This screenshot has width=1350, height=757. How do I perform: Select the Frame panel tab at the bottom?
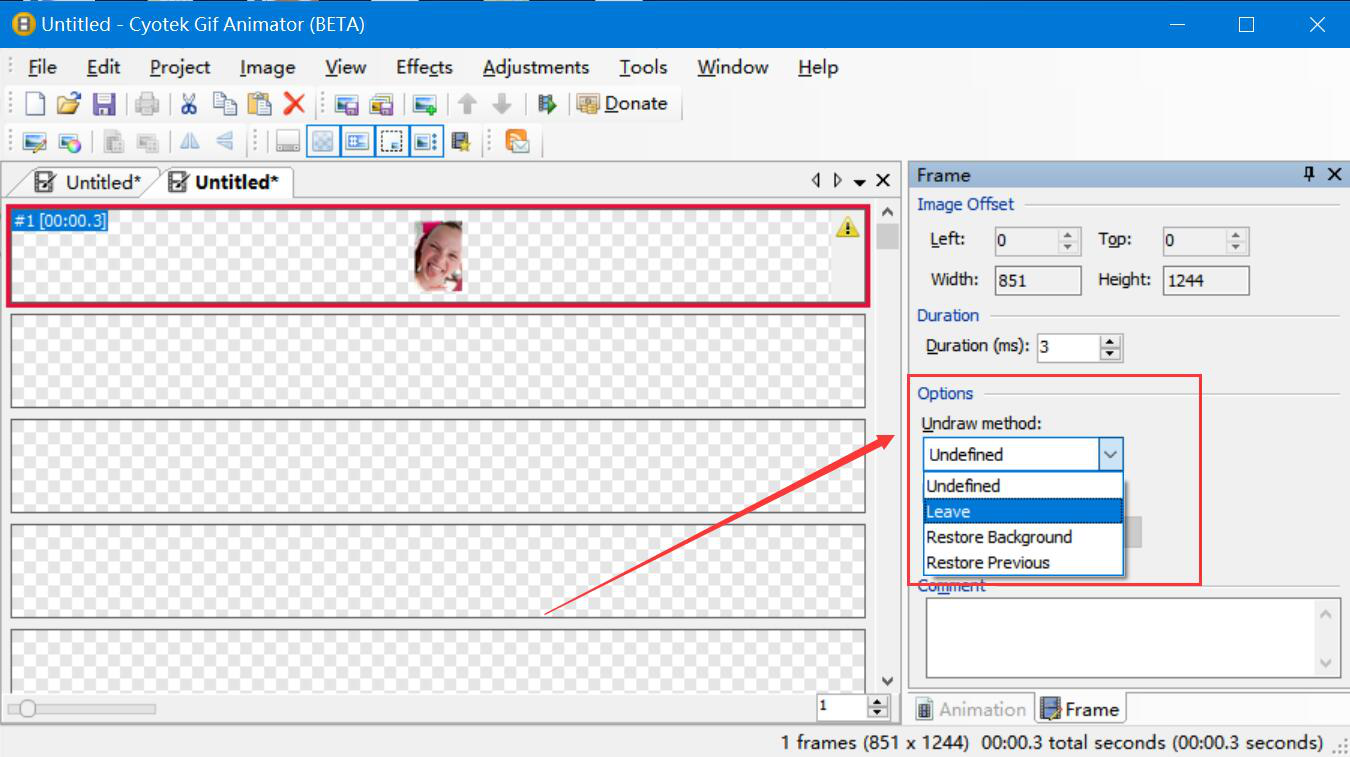[x=1080, y=709]
